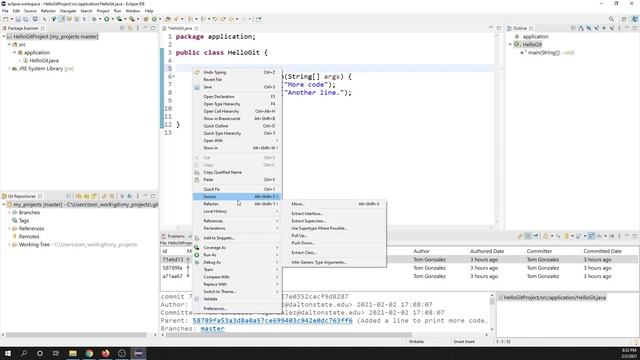Click the Save icon in the context menu
The image size is (640, 360).
click(x=197, y=87)
